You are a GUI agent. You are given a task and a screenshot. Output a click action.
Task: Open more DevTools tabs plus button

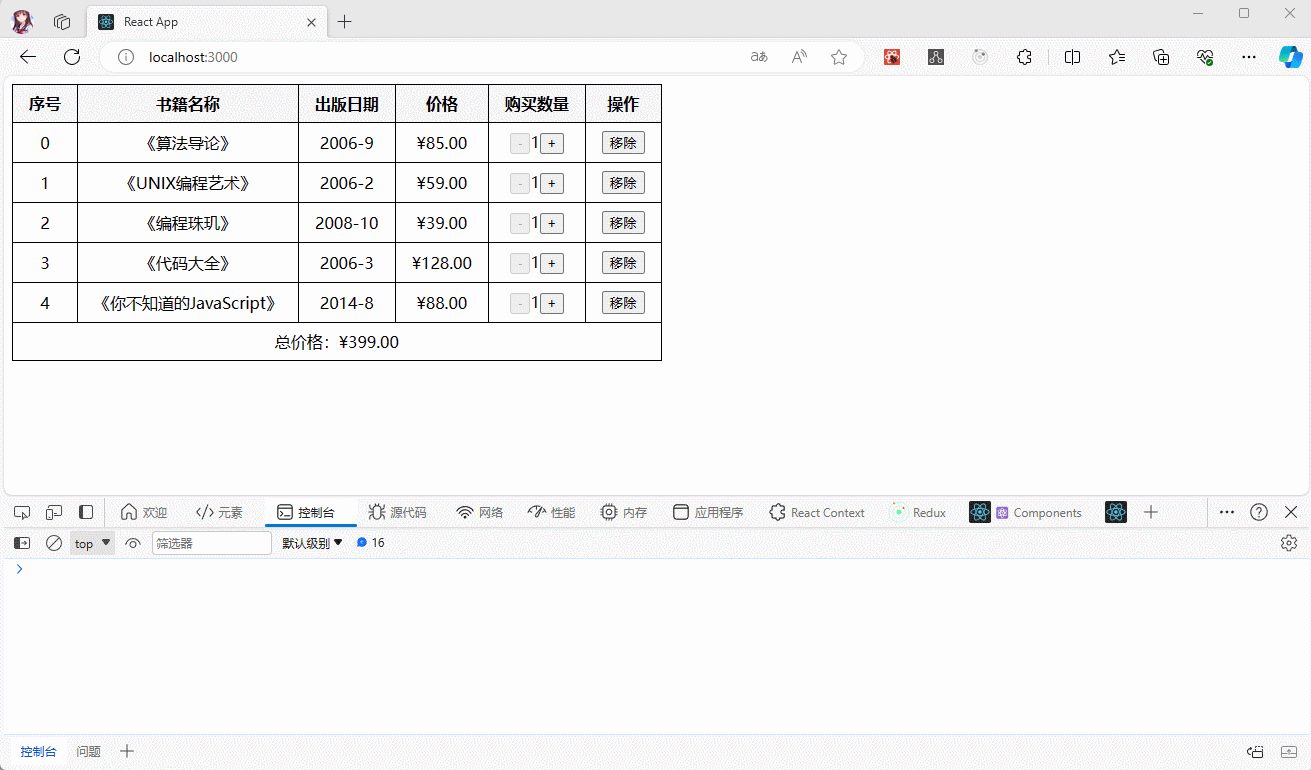tap(1151, 512)
